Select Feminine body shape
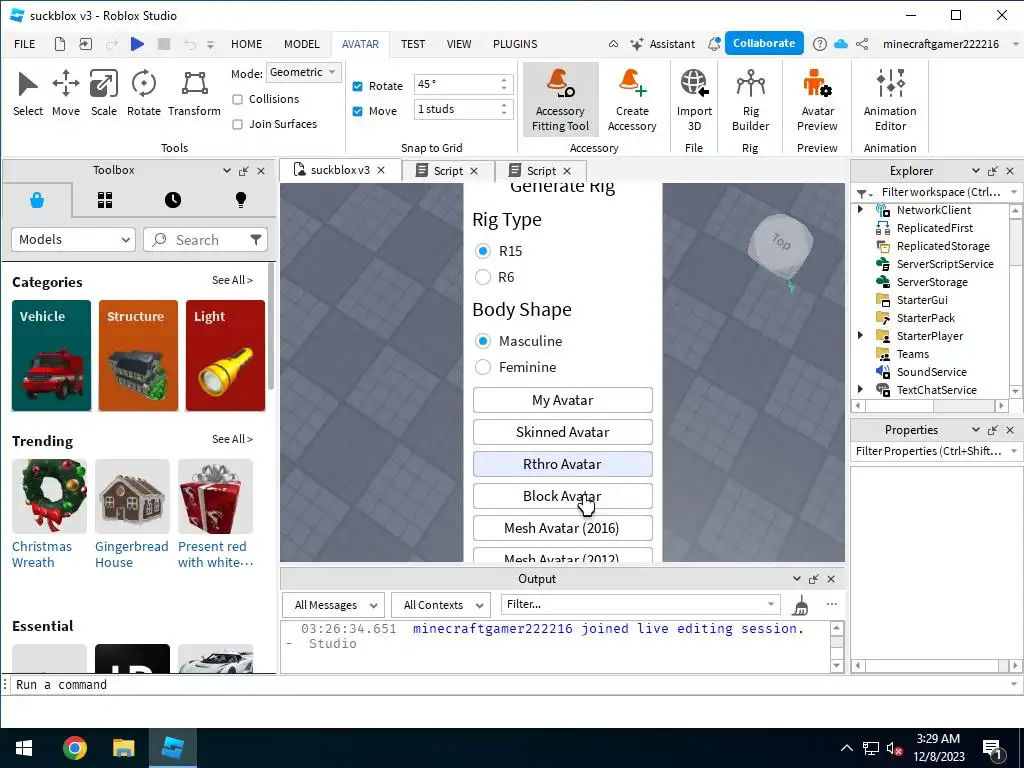1024x768 pixels. click(483, 367)
